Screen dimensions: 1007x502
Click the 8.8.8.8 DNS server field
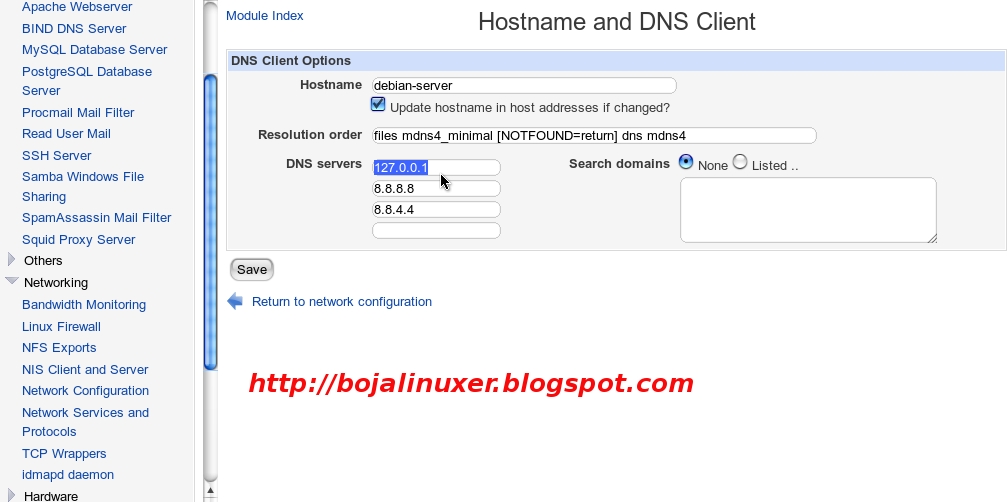coord(436,188)
